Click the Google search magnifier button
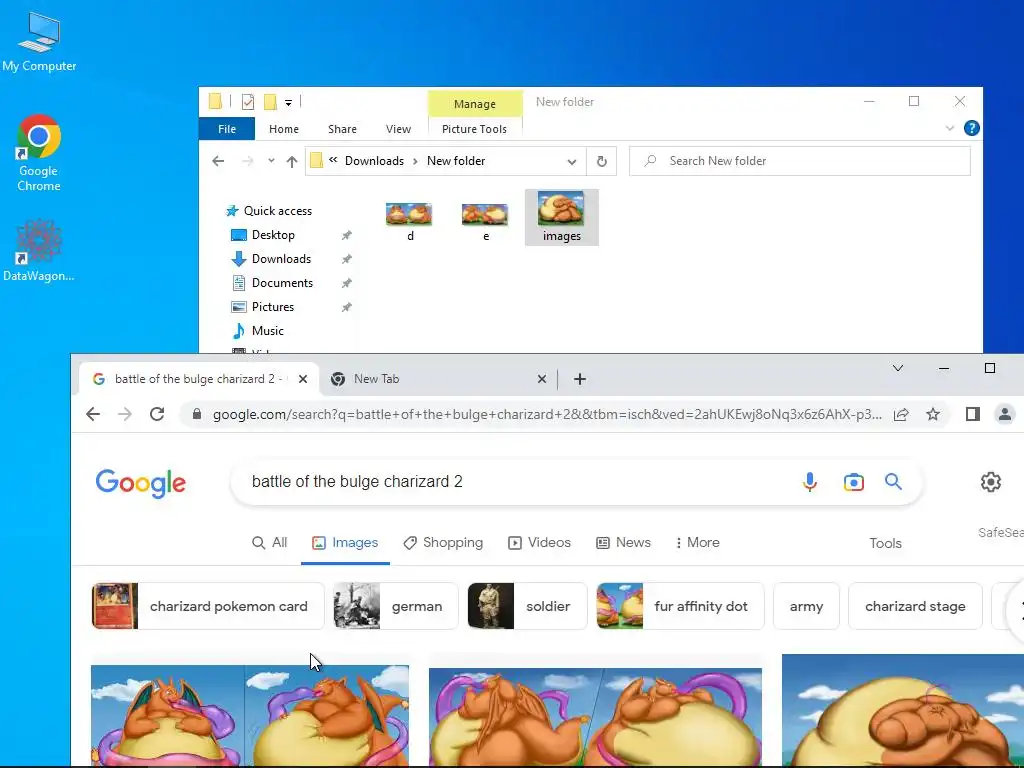Viewport: 1024px width, 768px height. click(x=893, y=482)
